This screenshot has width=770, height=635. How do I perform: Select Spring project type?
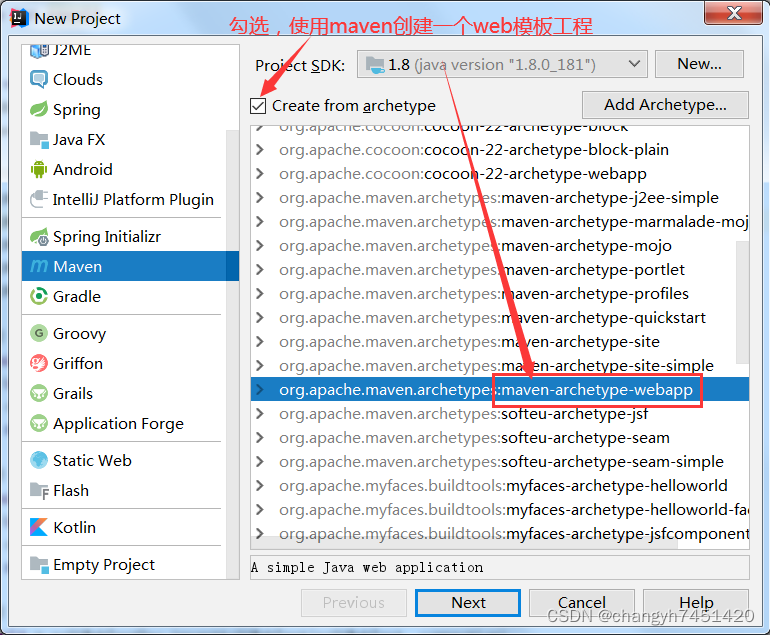tap(124, 109)
